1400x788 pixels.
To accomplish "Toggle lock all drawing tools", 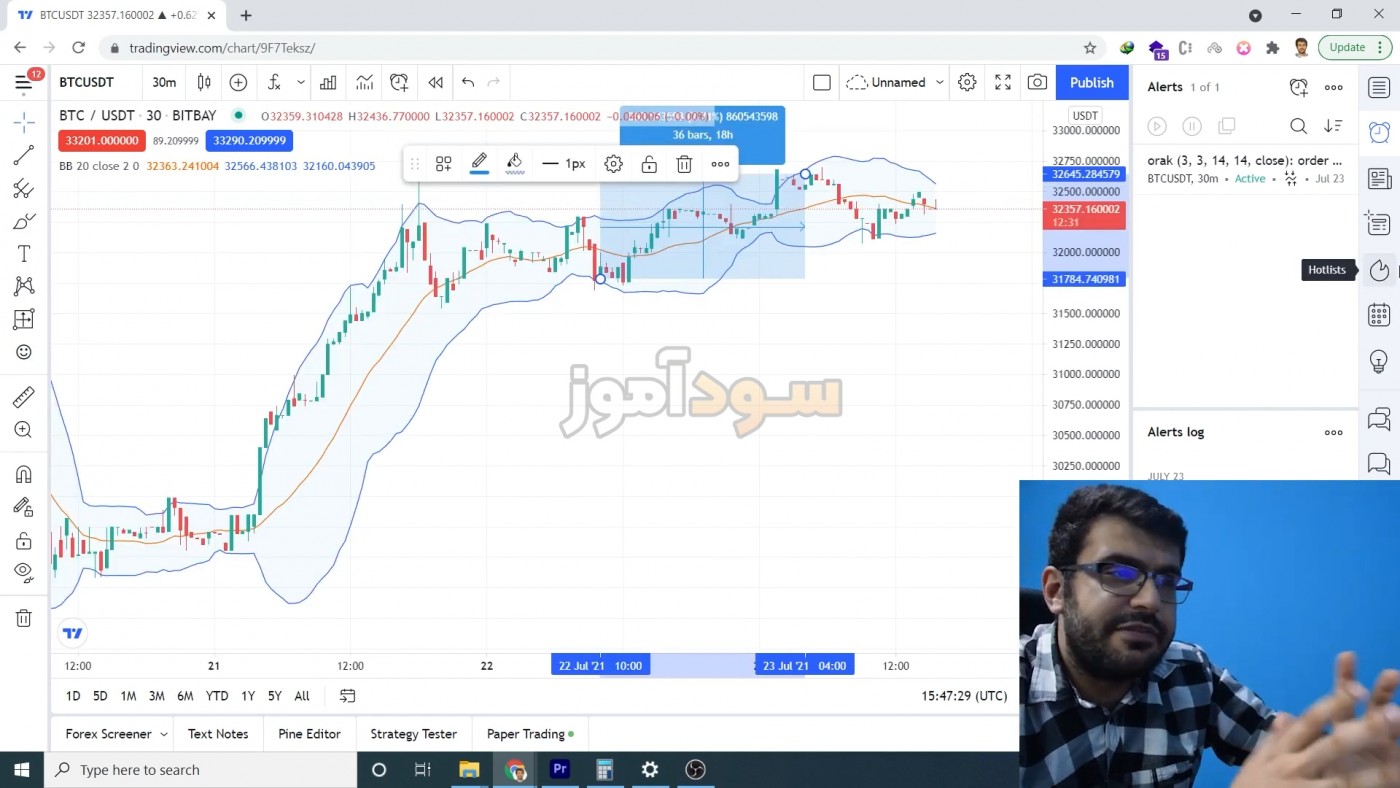I will point(24,540).
